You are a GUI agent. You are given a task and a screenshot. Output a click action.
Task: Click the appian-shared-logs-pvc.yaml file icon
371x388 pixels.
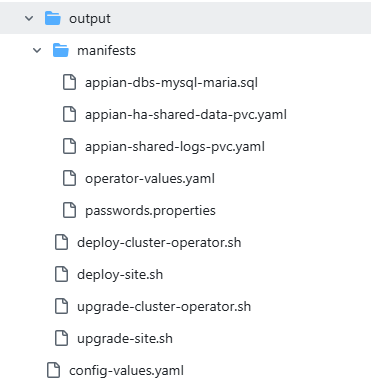pos(69,146)
